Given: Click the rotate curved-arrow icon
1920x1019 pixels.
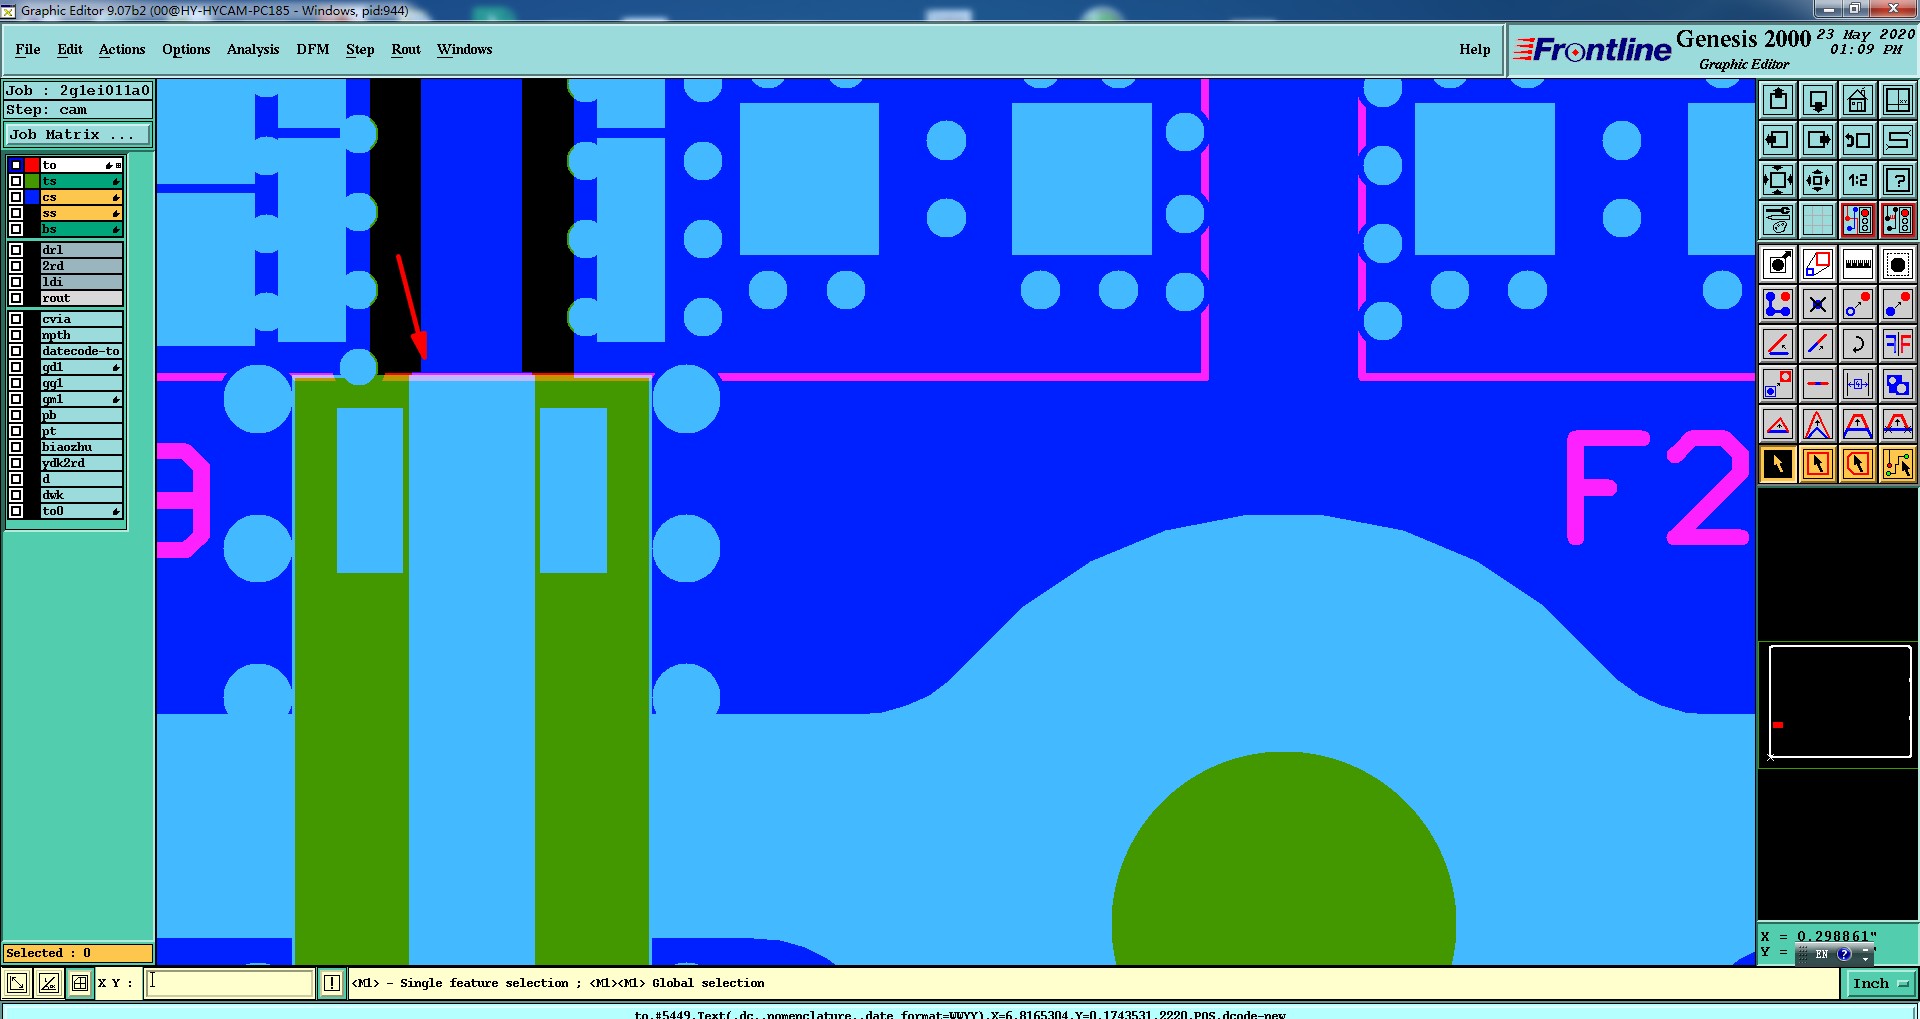Looking at the screenshot, I should (x=1858, y=345).
